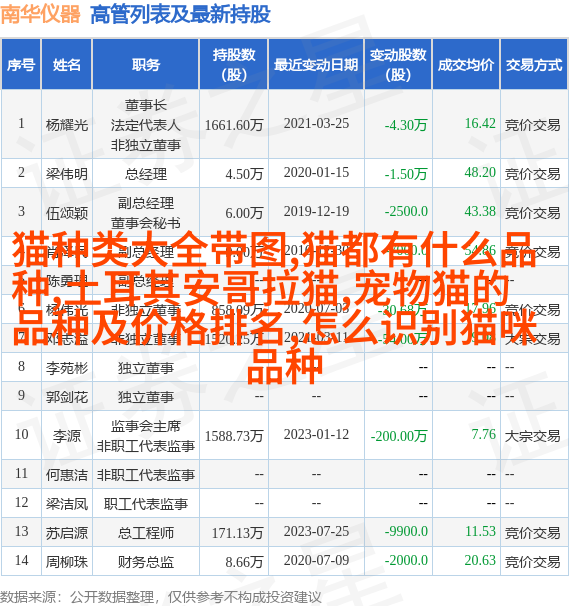569x606 pixels.
Task: Click the average price 20.63
Action: coord(480,561)
